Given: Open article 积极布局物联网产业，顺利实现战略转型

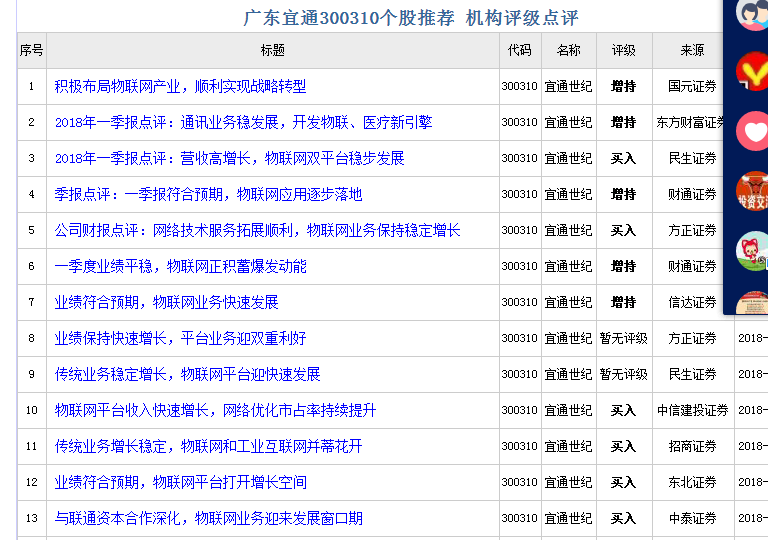Looking at the screenshot, I should pyautogui.click(x=180, y=87).
